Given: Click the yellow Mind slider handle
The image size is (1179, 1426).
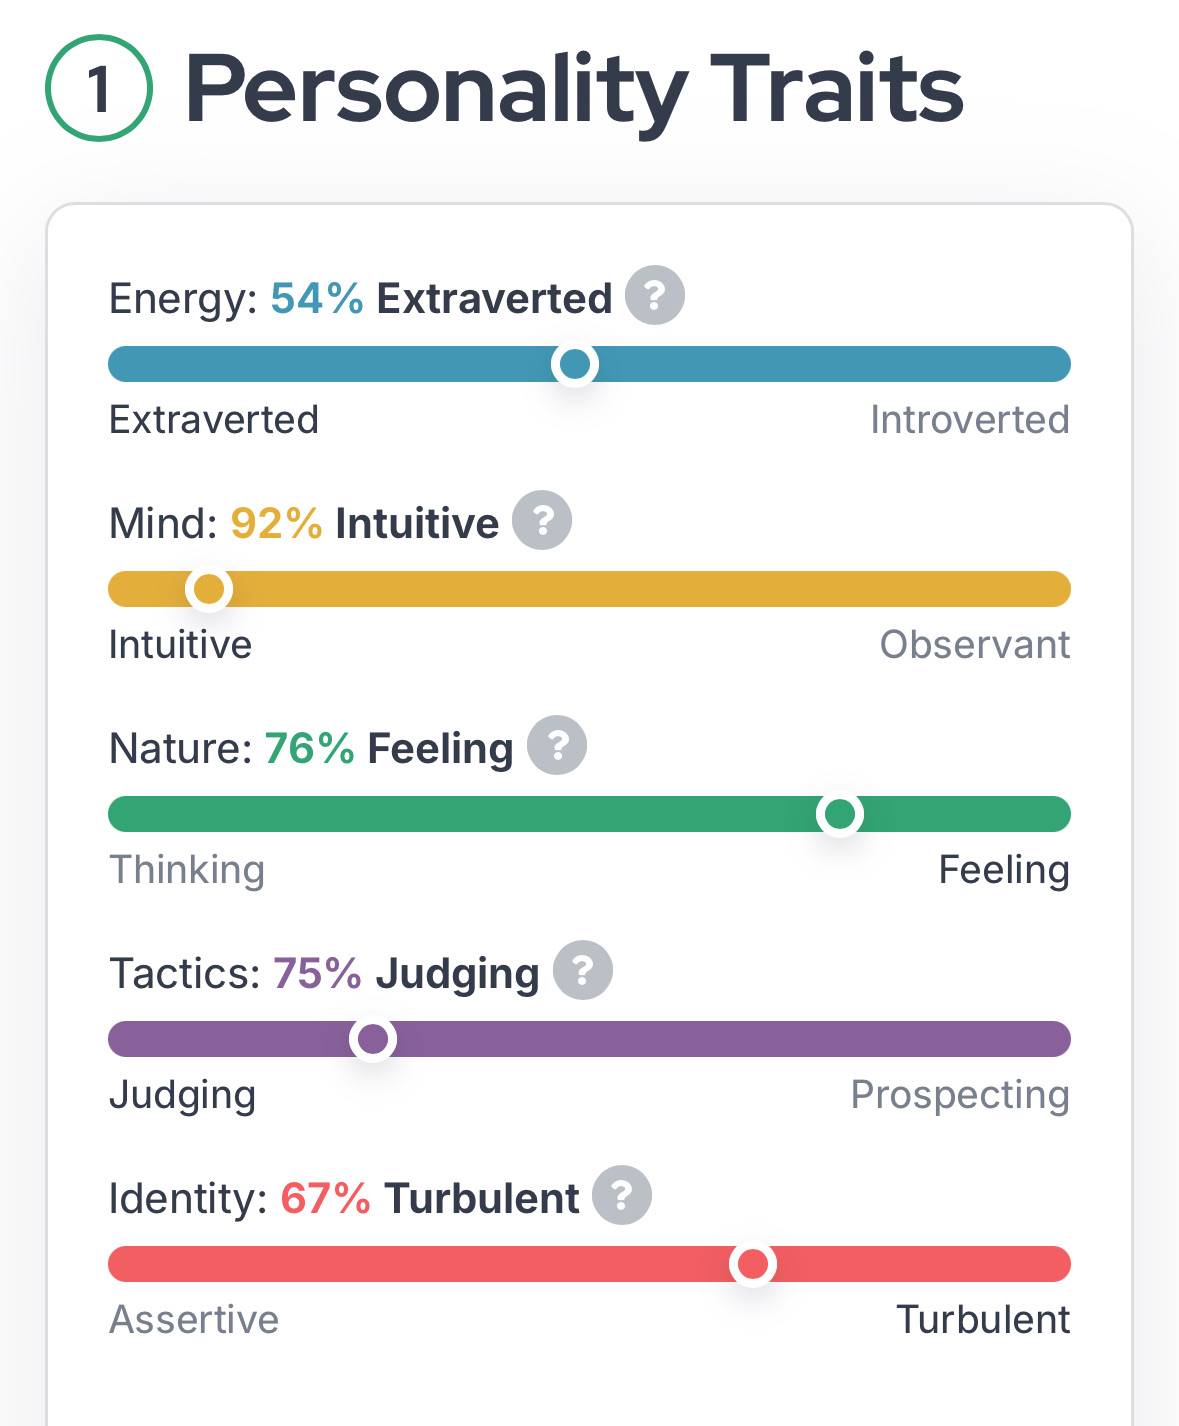Looking at the screenshot, I should pos(209,589).
